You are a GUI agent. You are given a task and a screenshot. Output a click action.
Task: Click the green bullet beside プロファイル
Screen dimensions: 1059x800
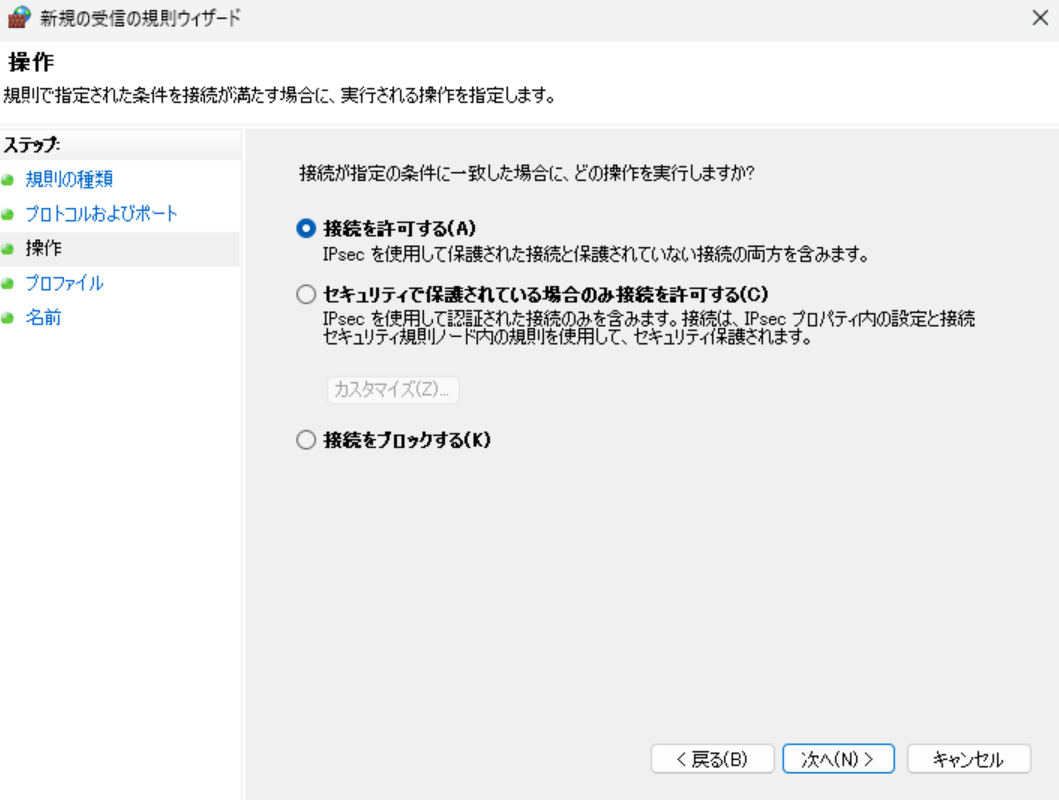8,284
